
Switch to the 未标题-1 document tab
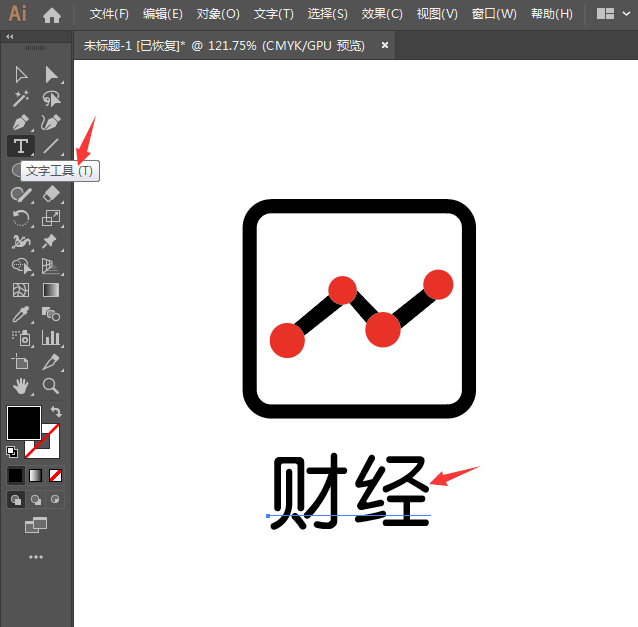224,46
